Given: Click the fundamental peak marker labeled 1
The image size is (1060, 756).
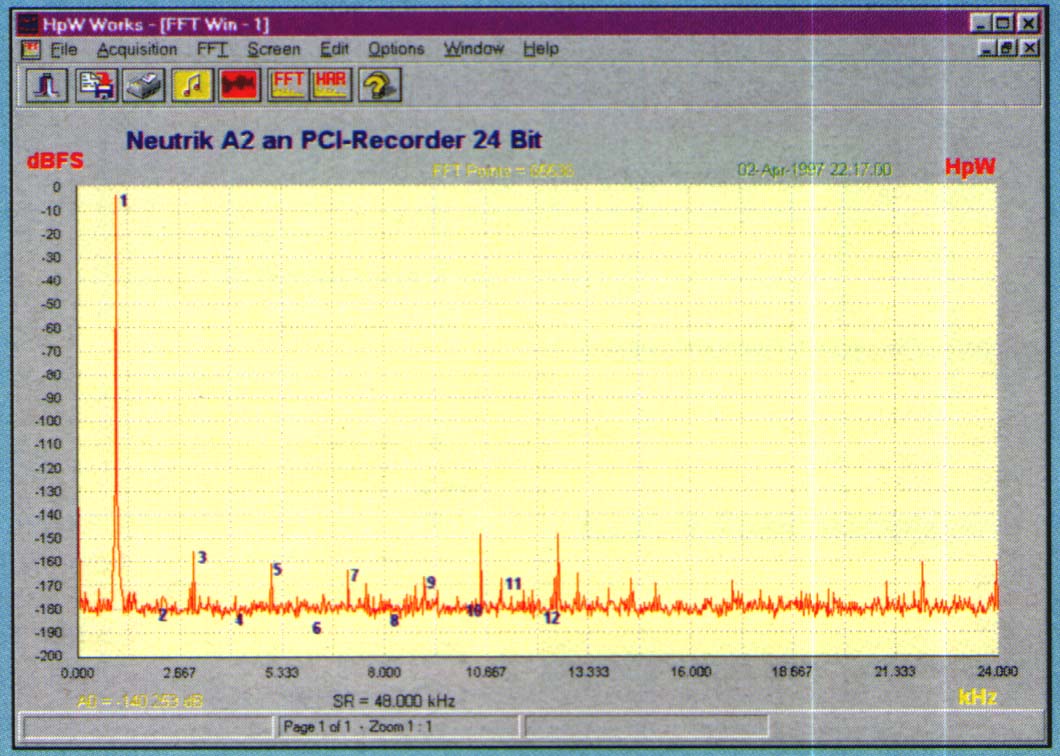Looking at the screenshot, I should click(124, 201).
